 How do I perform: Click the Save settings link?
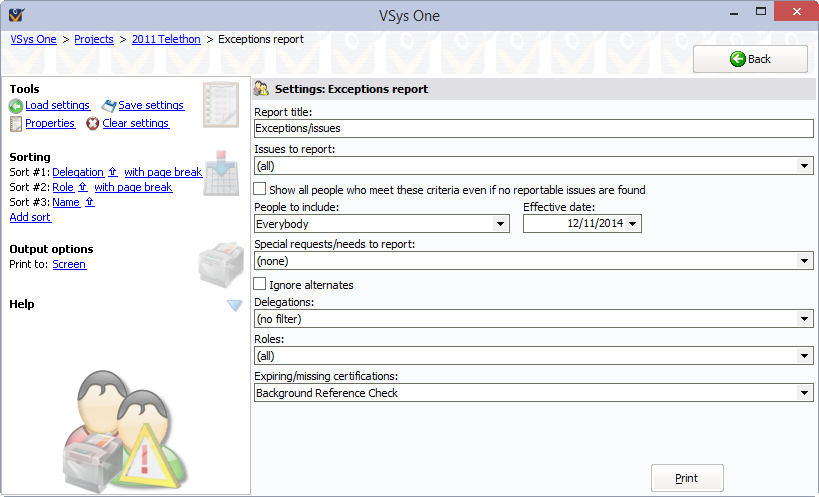(x=151, y=105)
